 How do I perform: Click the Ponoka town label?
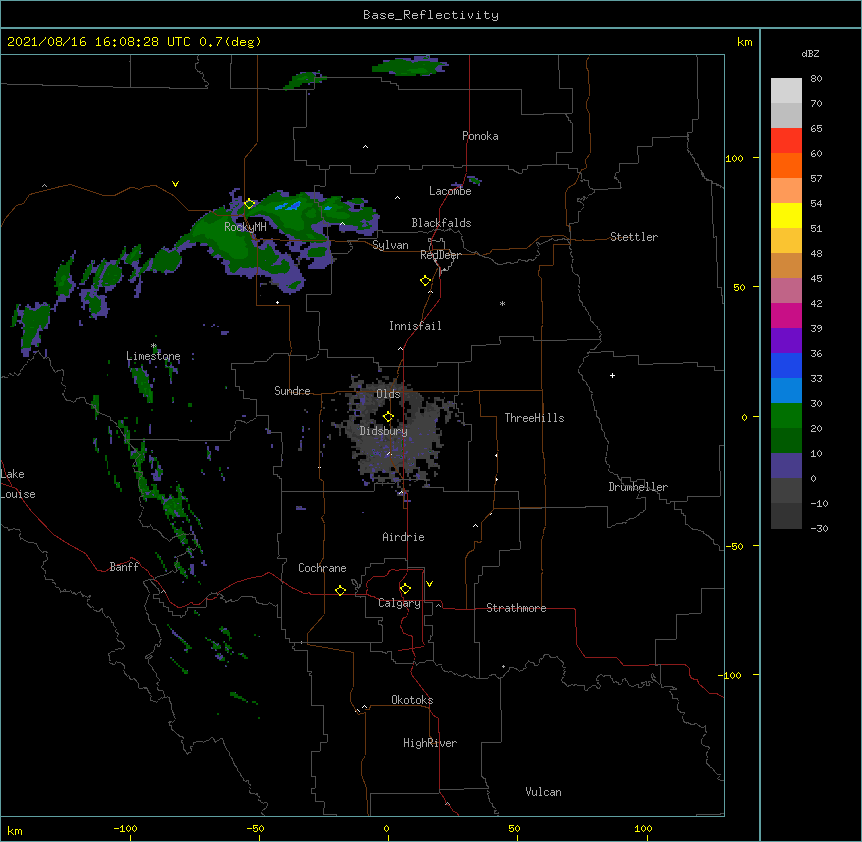pos(480,136)
